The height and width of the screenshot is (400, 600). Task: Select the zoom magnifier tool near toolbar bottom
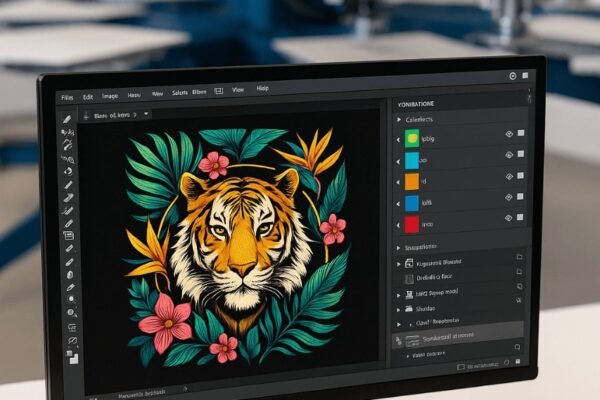pos(72,313)
